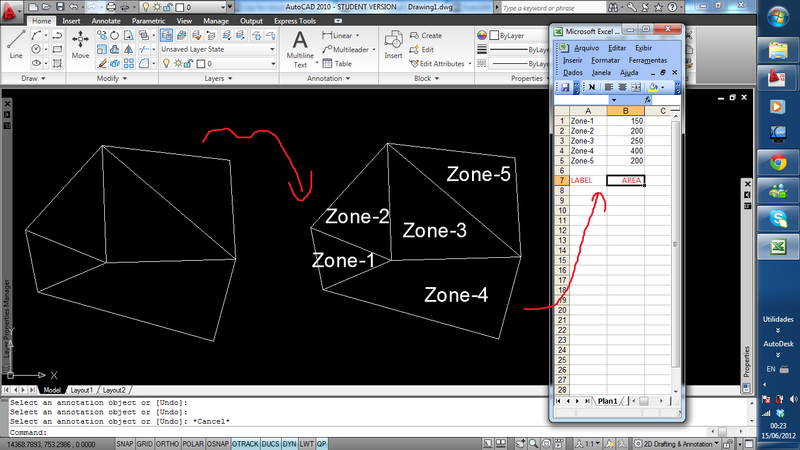Click the Multiline Text tool
This screenshot has width=800, height=450.
pyautogui.click(x=300, y=49)
